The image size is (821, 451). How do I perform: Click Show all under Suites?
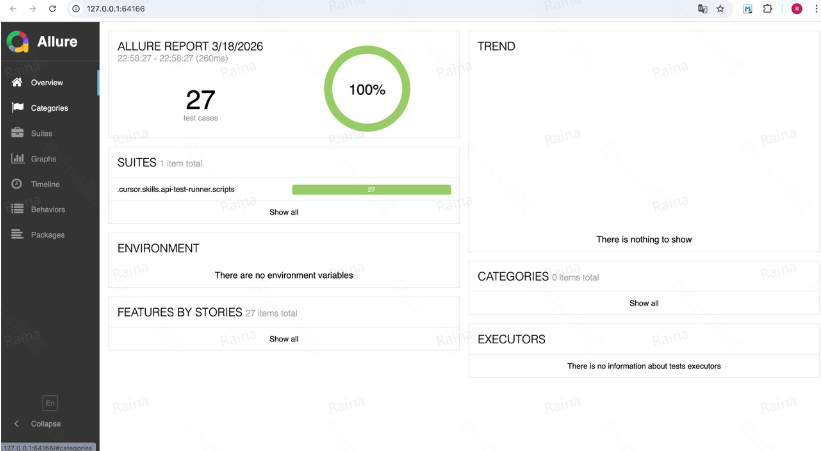click(x=284, y=212)
